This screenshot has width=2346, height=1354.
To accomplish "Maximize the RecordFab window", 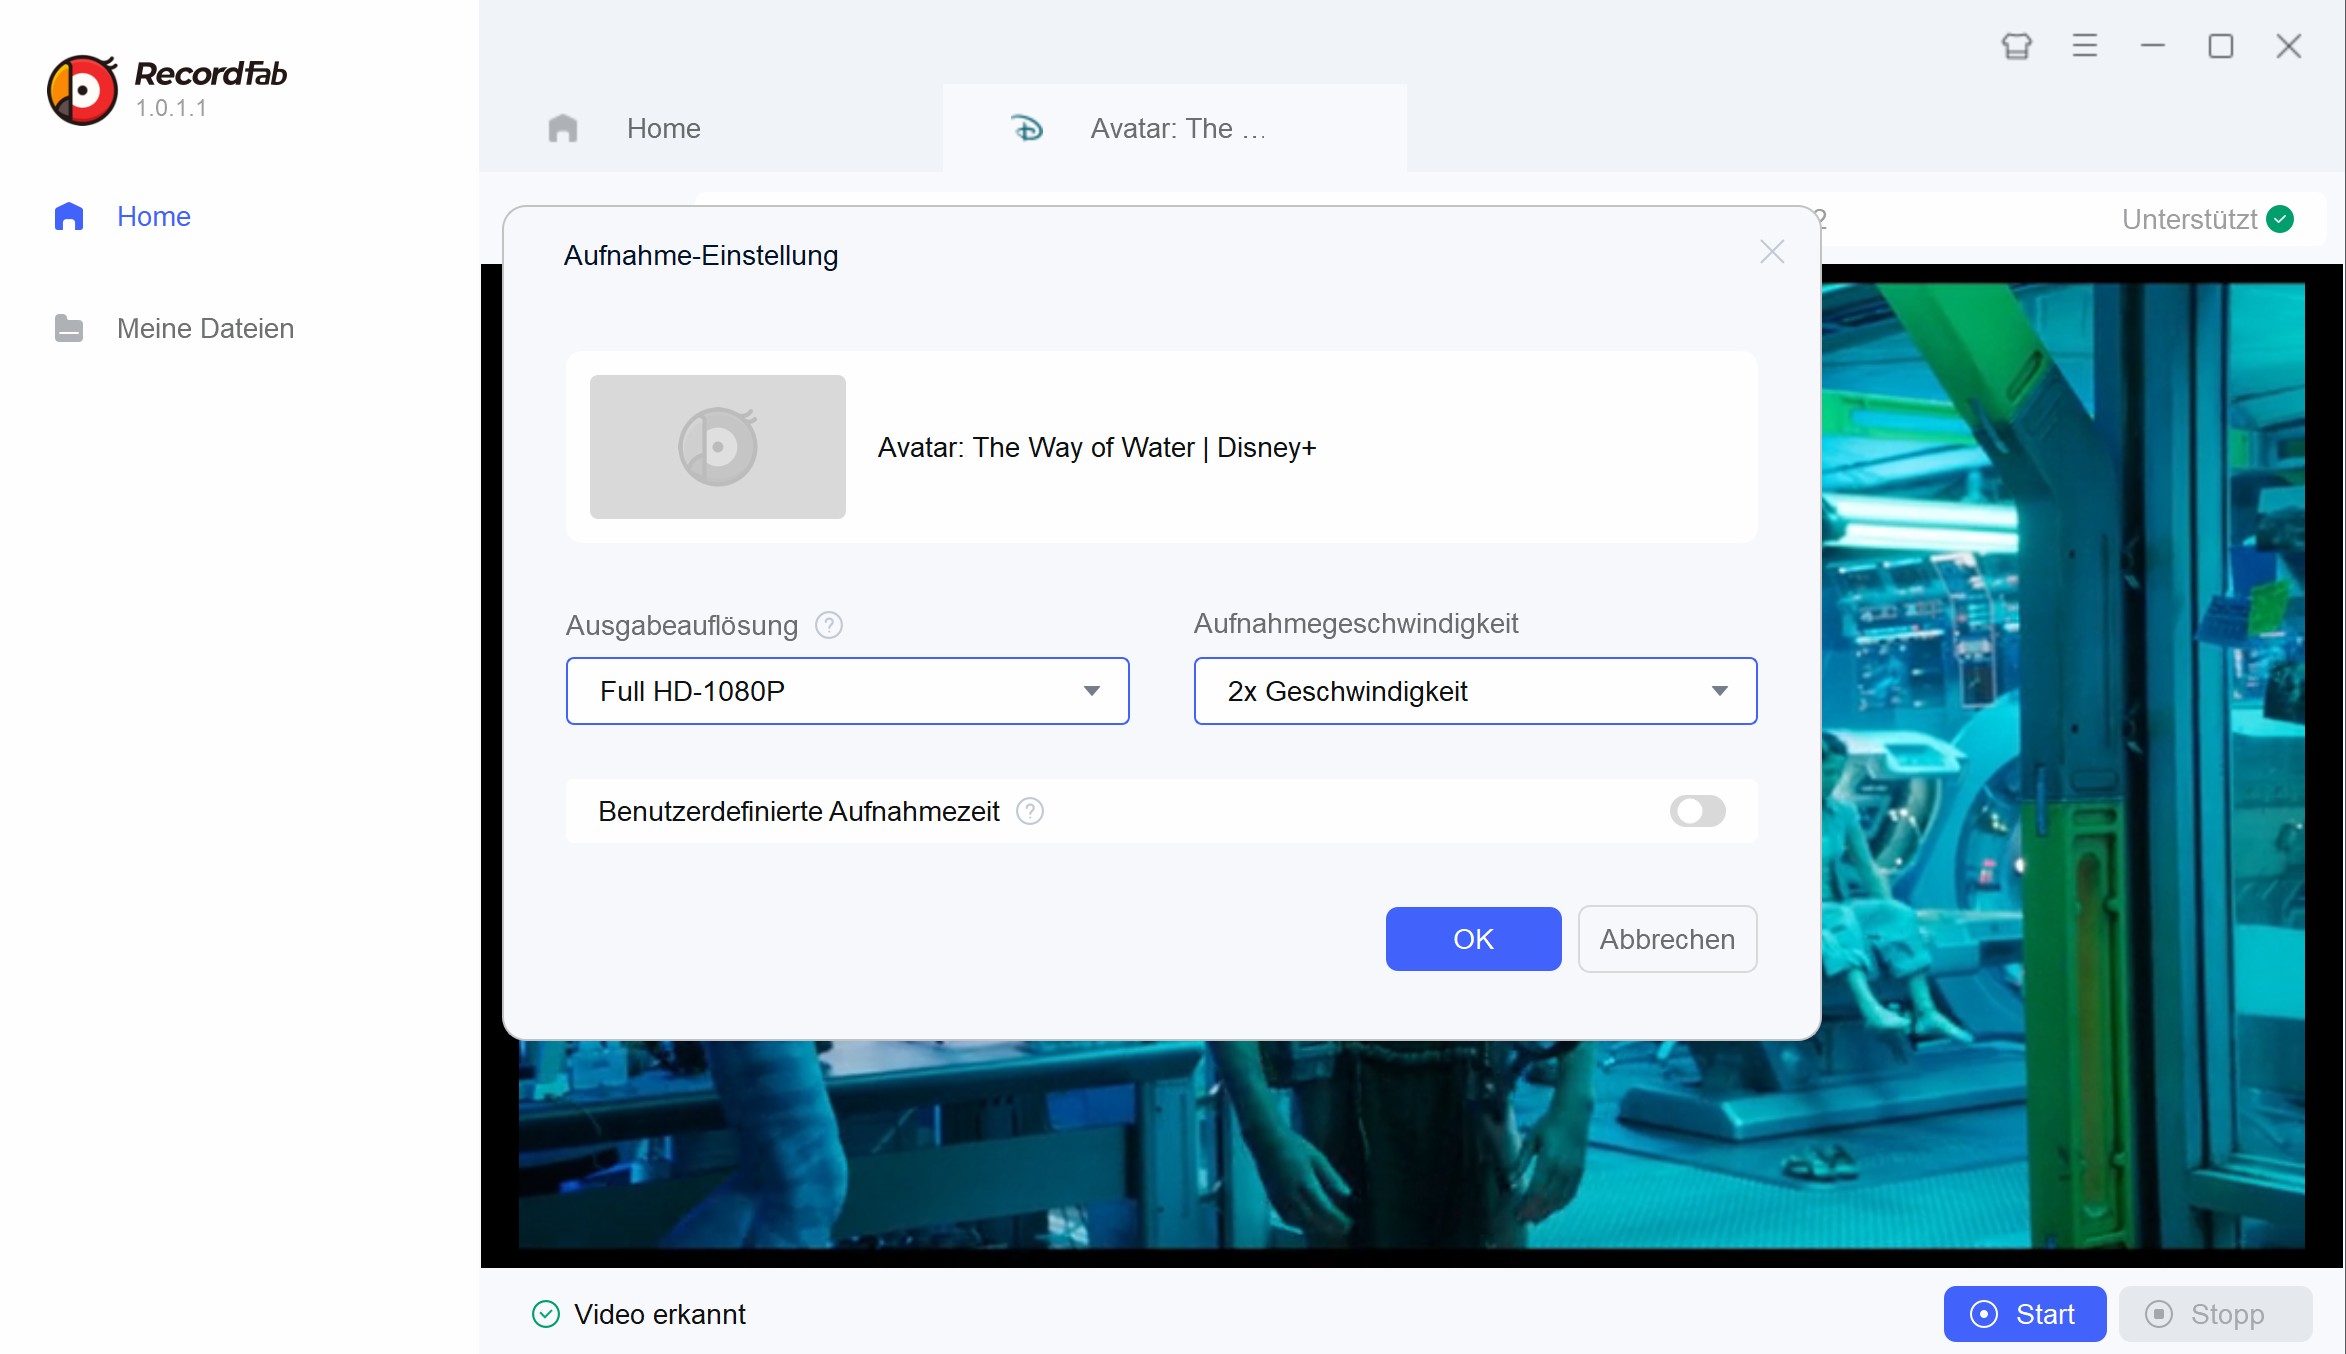I will coord(2221,46).
